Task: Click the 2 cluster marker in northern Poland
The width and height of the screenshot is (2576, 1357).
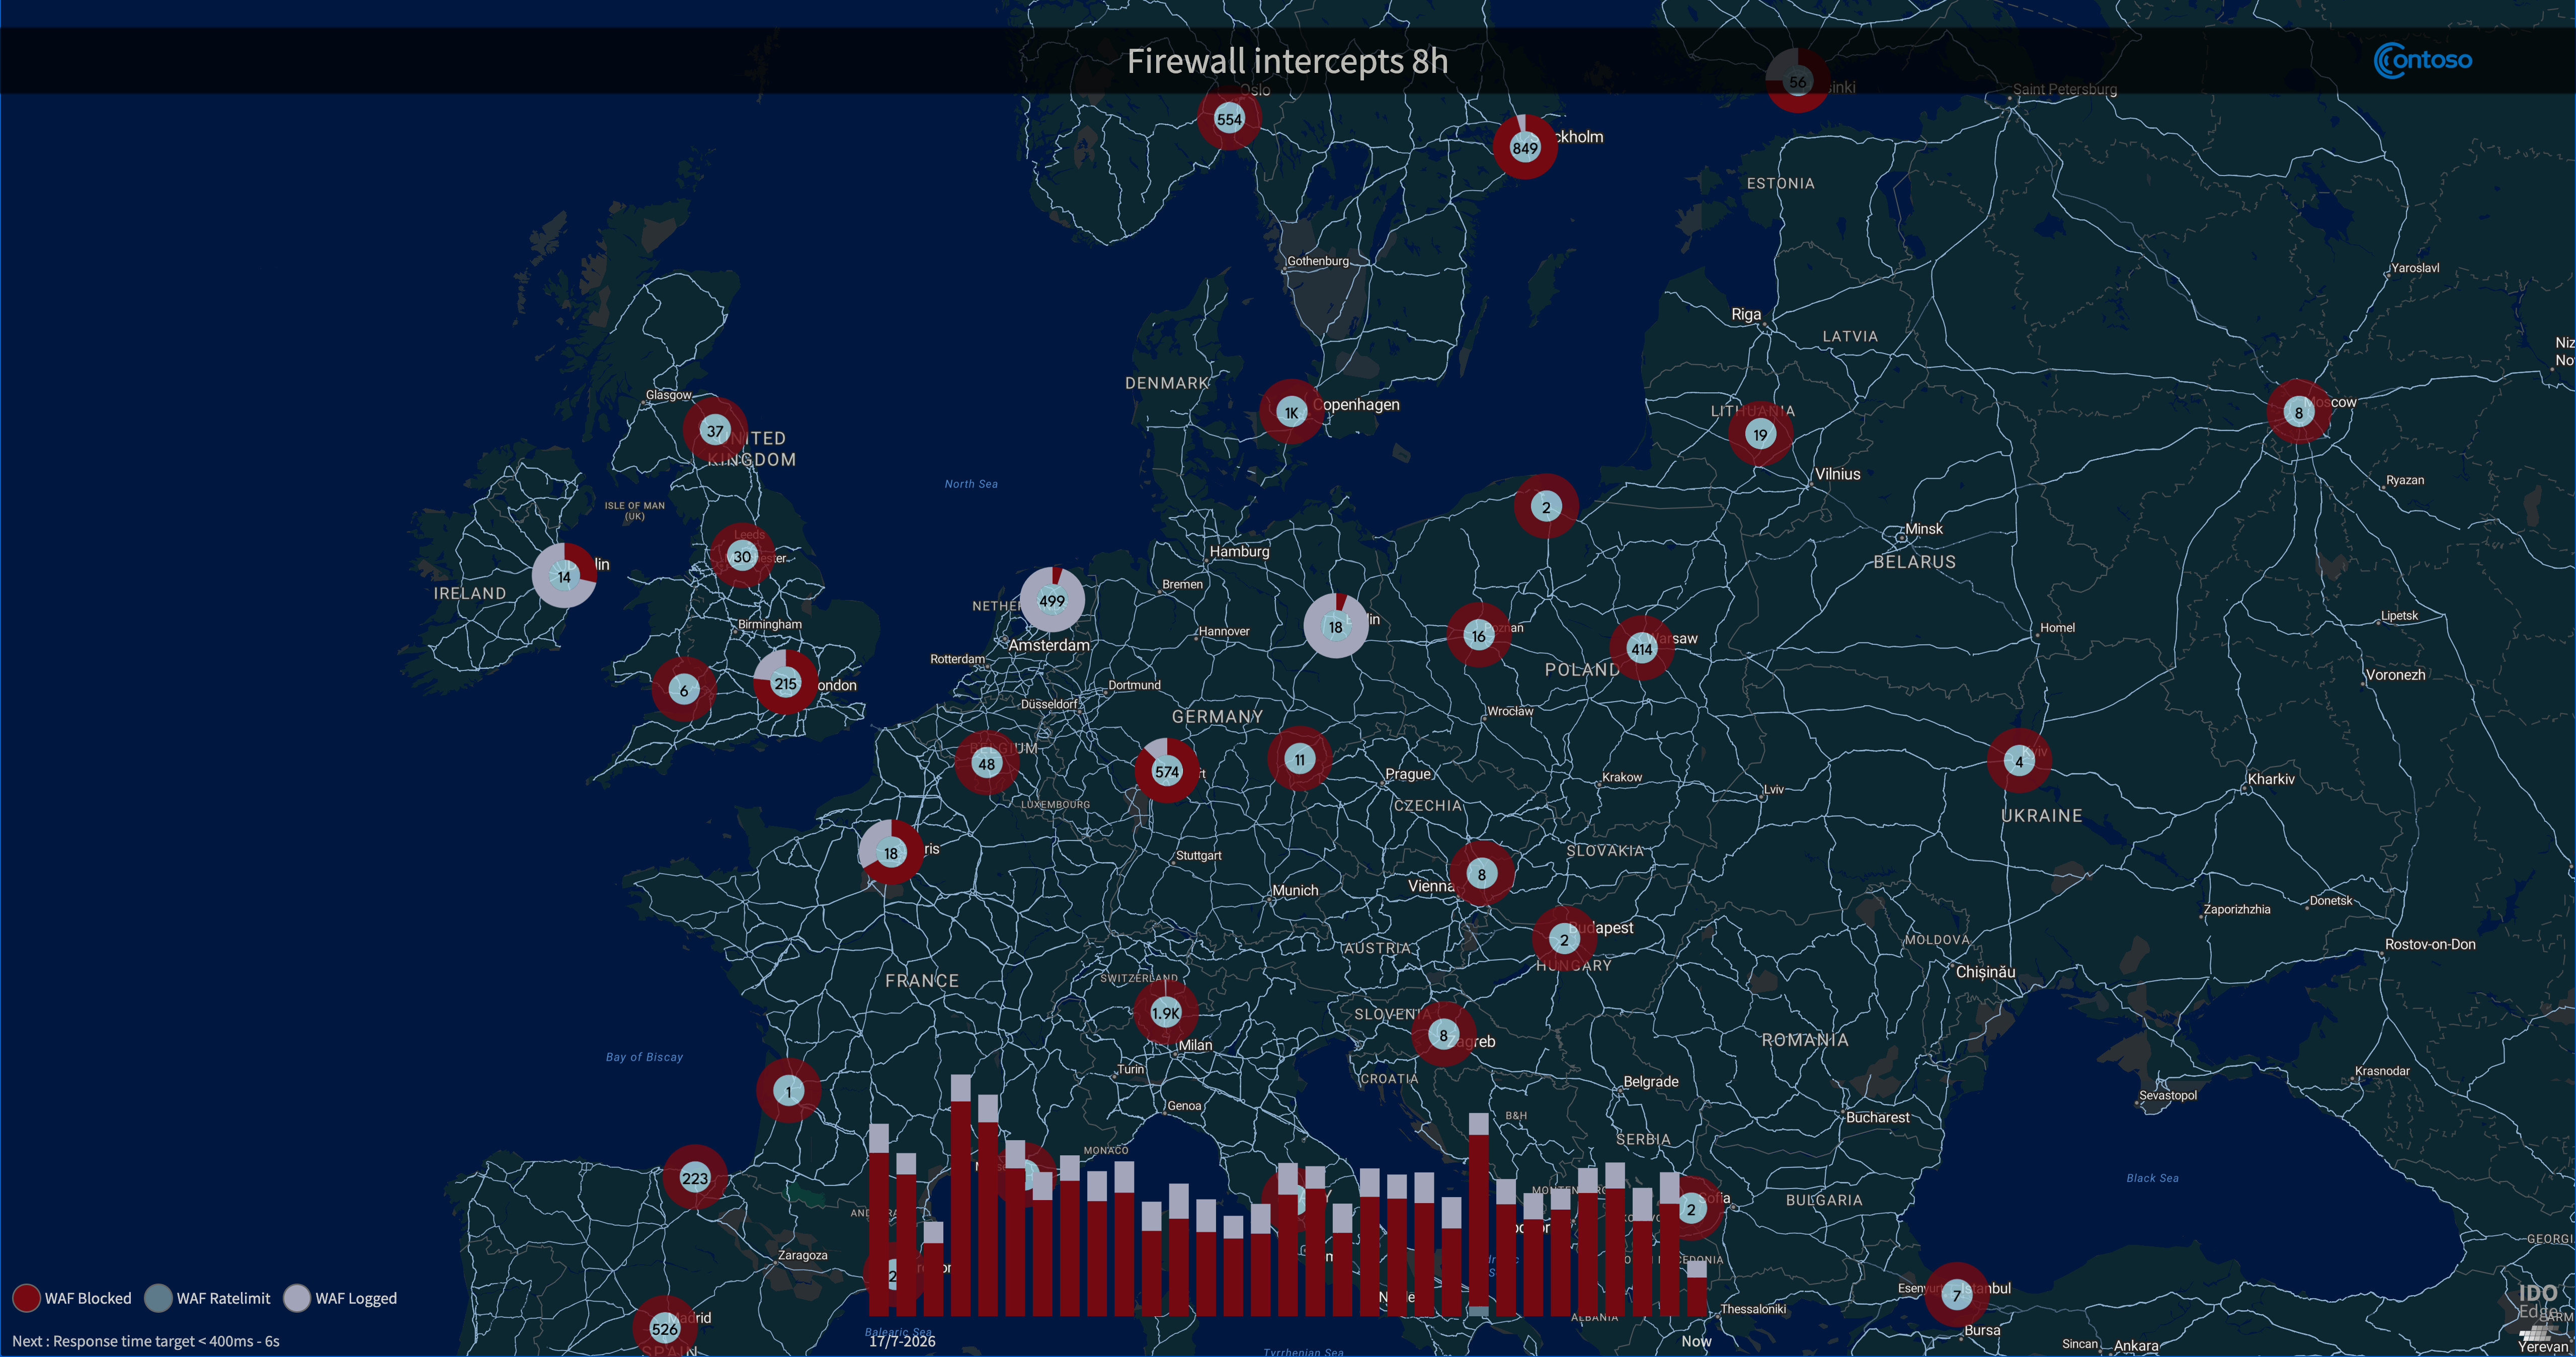Action: (x=1546, y=506)
